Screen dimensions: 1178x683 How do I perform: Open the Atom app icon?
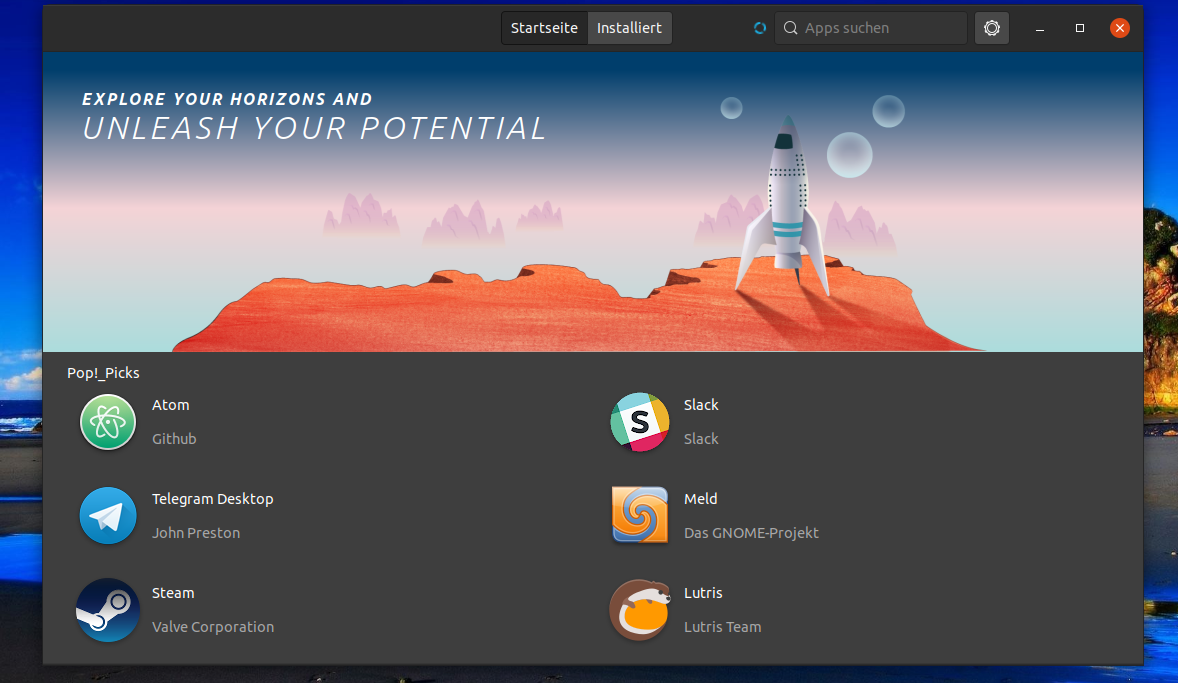108,422
